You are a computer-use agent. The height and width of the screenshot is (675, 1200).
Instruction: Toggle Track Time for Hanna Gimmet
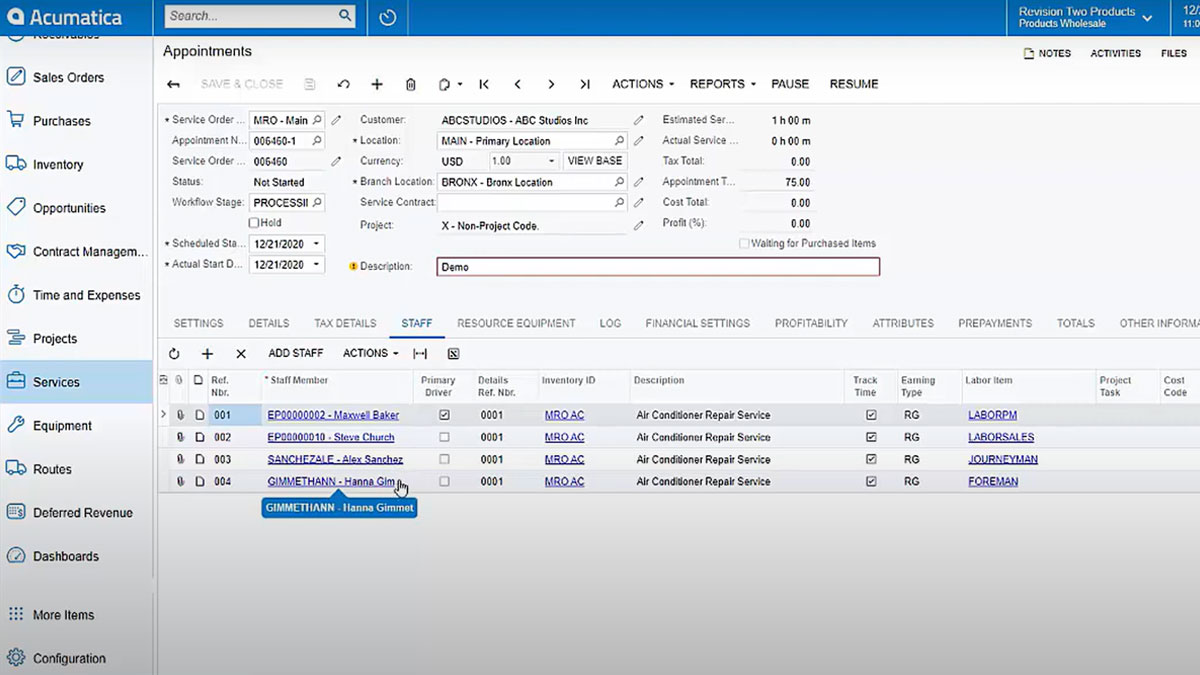coord(871,481)
